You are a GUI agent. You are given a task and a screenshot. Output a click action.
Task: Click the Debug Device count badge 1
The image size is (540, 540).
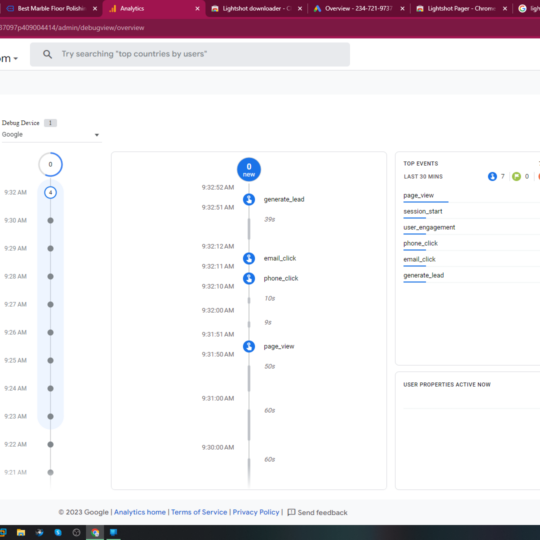[x=50, y=123]
